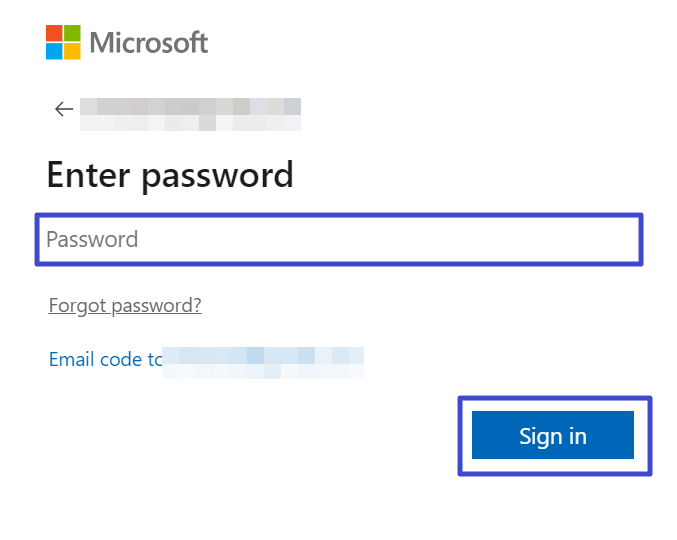This screenshot has height=540, width=677.
Task: Click the Microsoft wordmark text
Action: [149, 43]
